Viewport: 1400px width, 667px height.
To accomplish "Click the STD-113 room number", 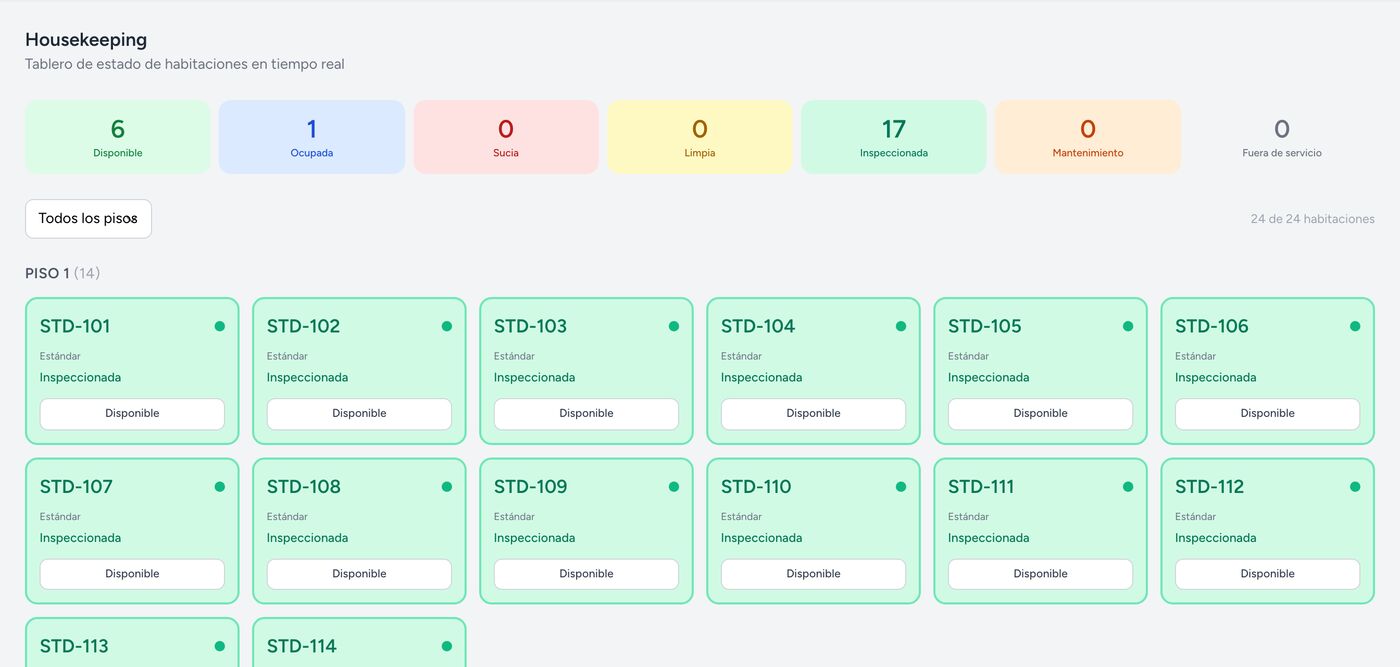I will coord(74,646).
